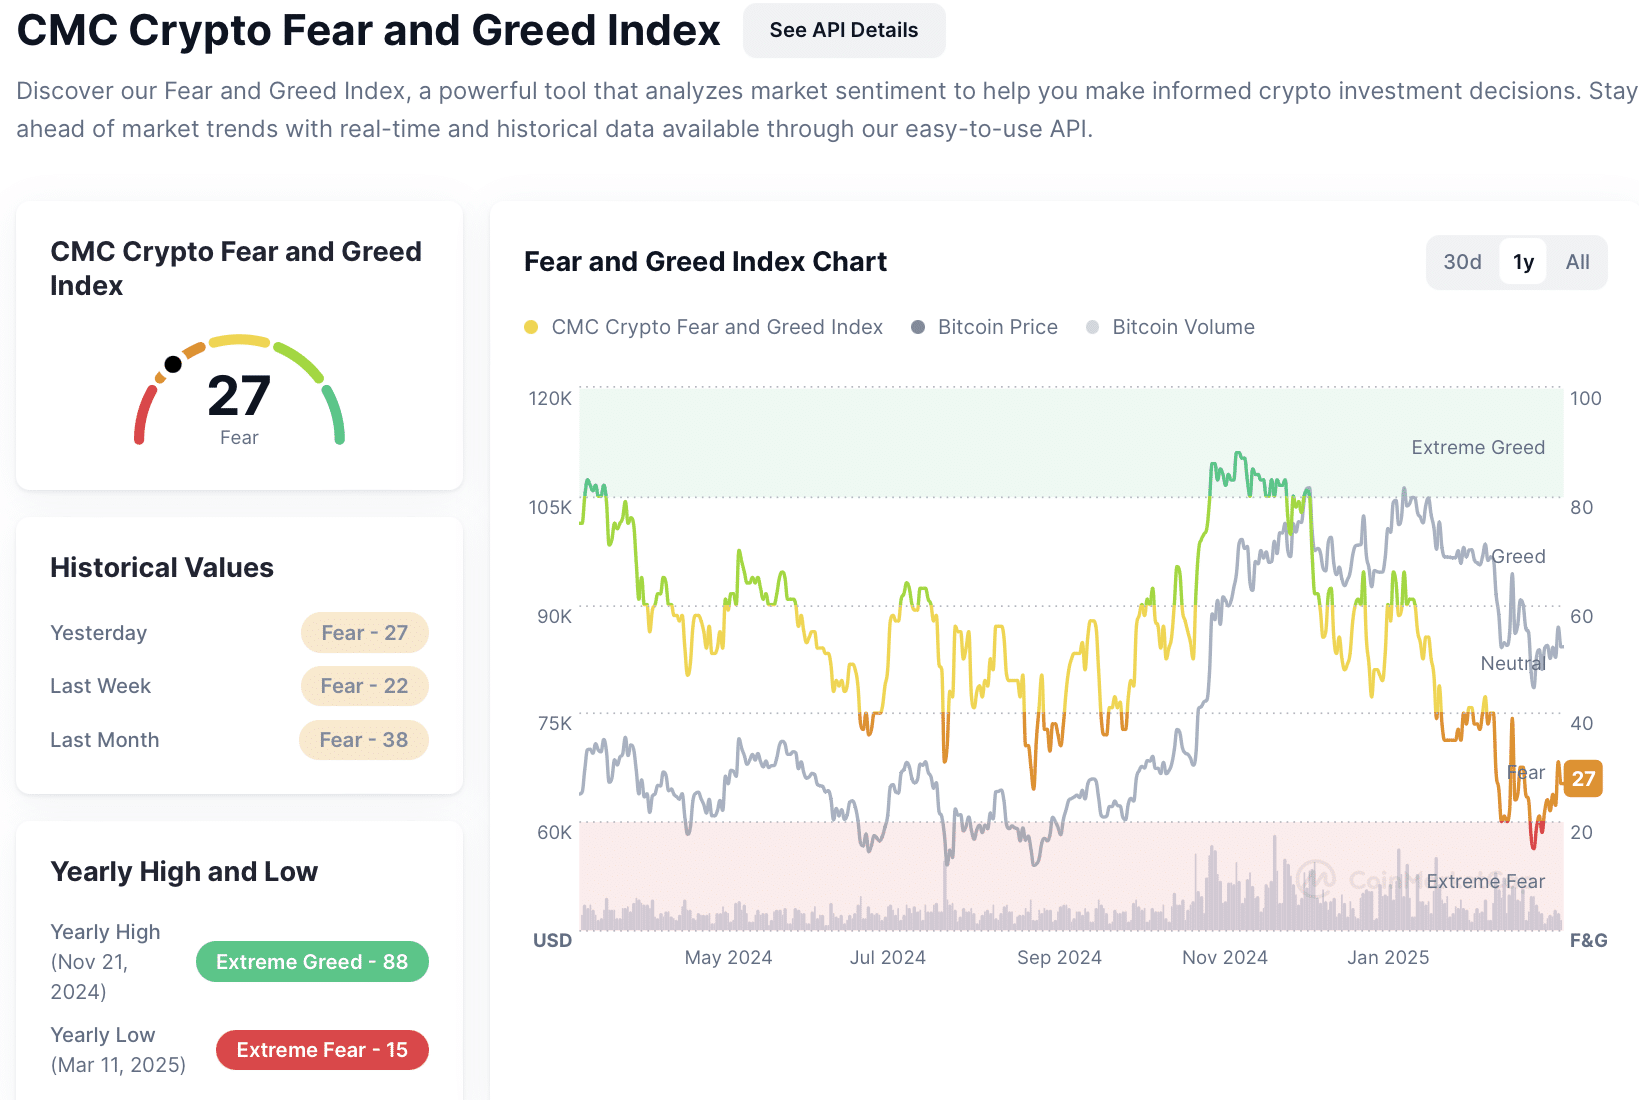1639x1100 pixels.
Task: Click the Last Week Fear - 22 badge
Action: click(x=364, y=686)
